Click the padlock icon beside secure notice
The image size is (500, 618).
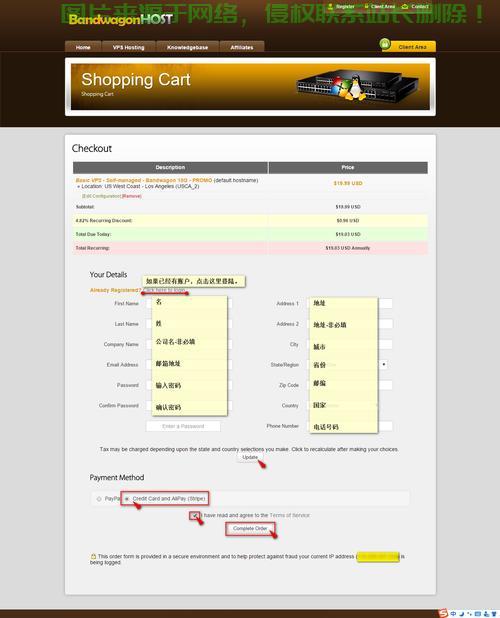(93, 556)
